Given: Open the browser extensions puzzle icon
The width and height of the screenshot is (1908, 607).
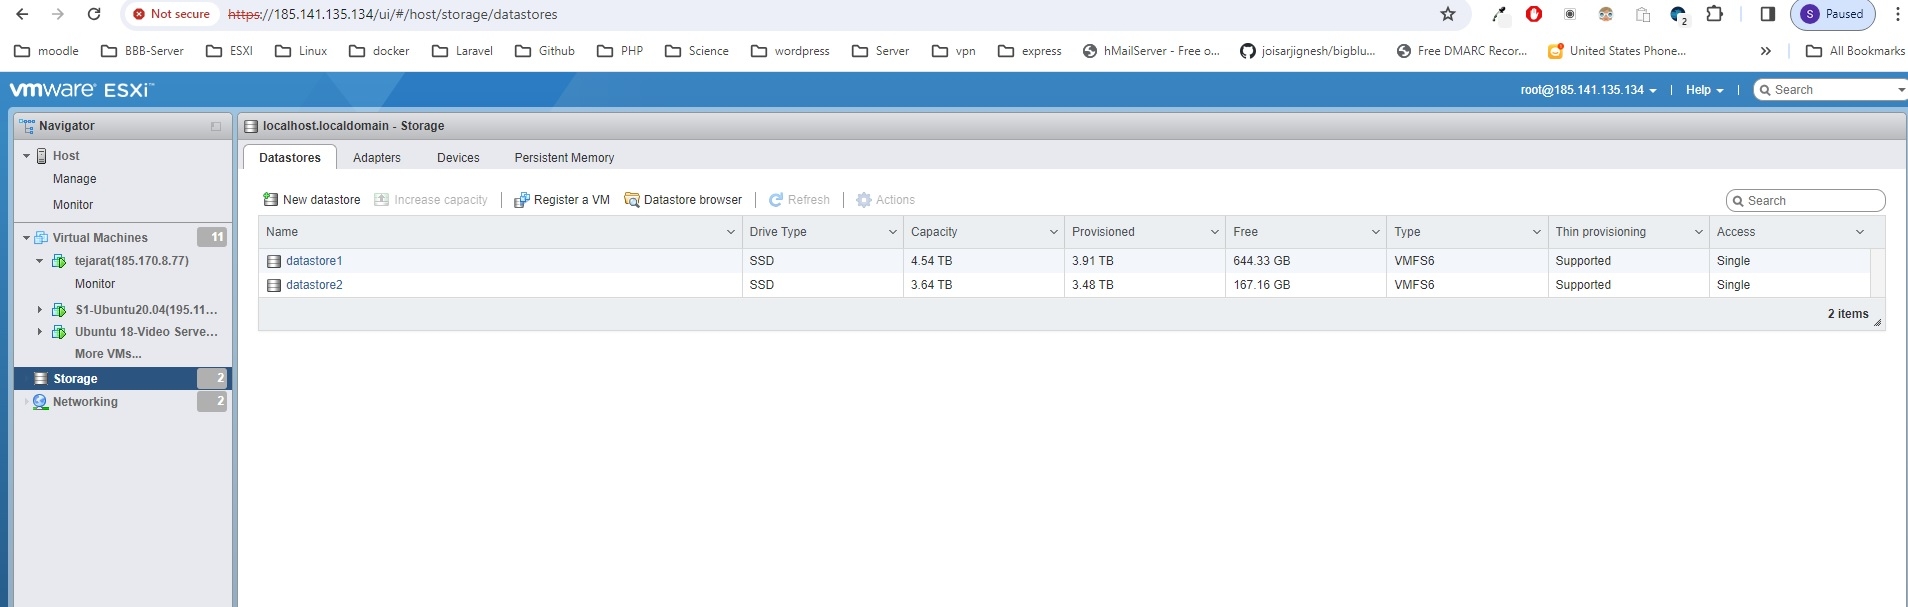Looking at the screenshot, I should click(x=1714, y=14).
